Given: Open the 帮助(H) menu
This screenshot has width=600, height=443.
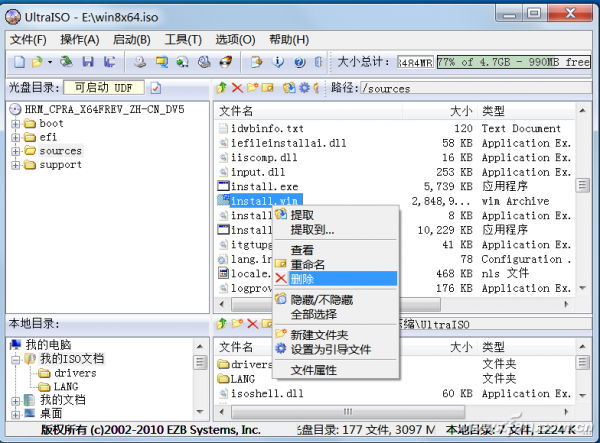Looking at the screenshot, I should click(x=289, y=39).
